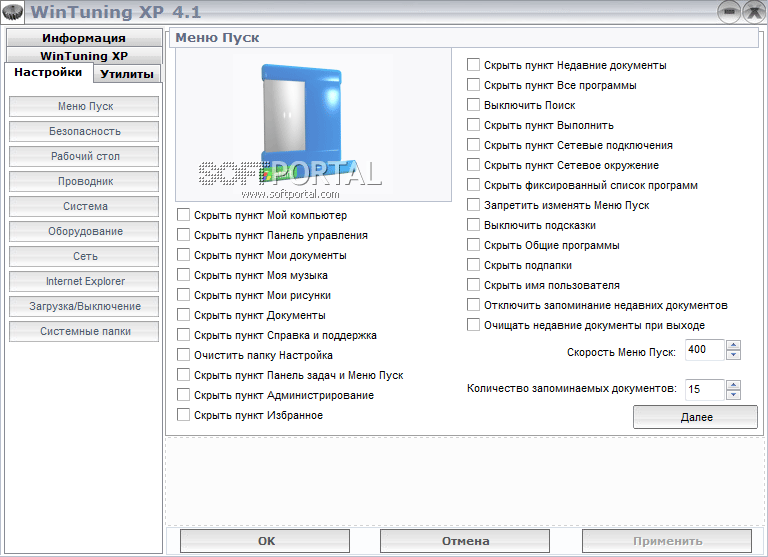Enable Скрыть пункт Панель управления

click(184, 235)
